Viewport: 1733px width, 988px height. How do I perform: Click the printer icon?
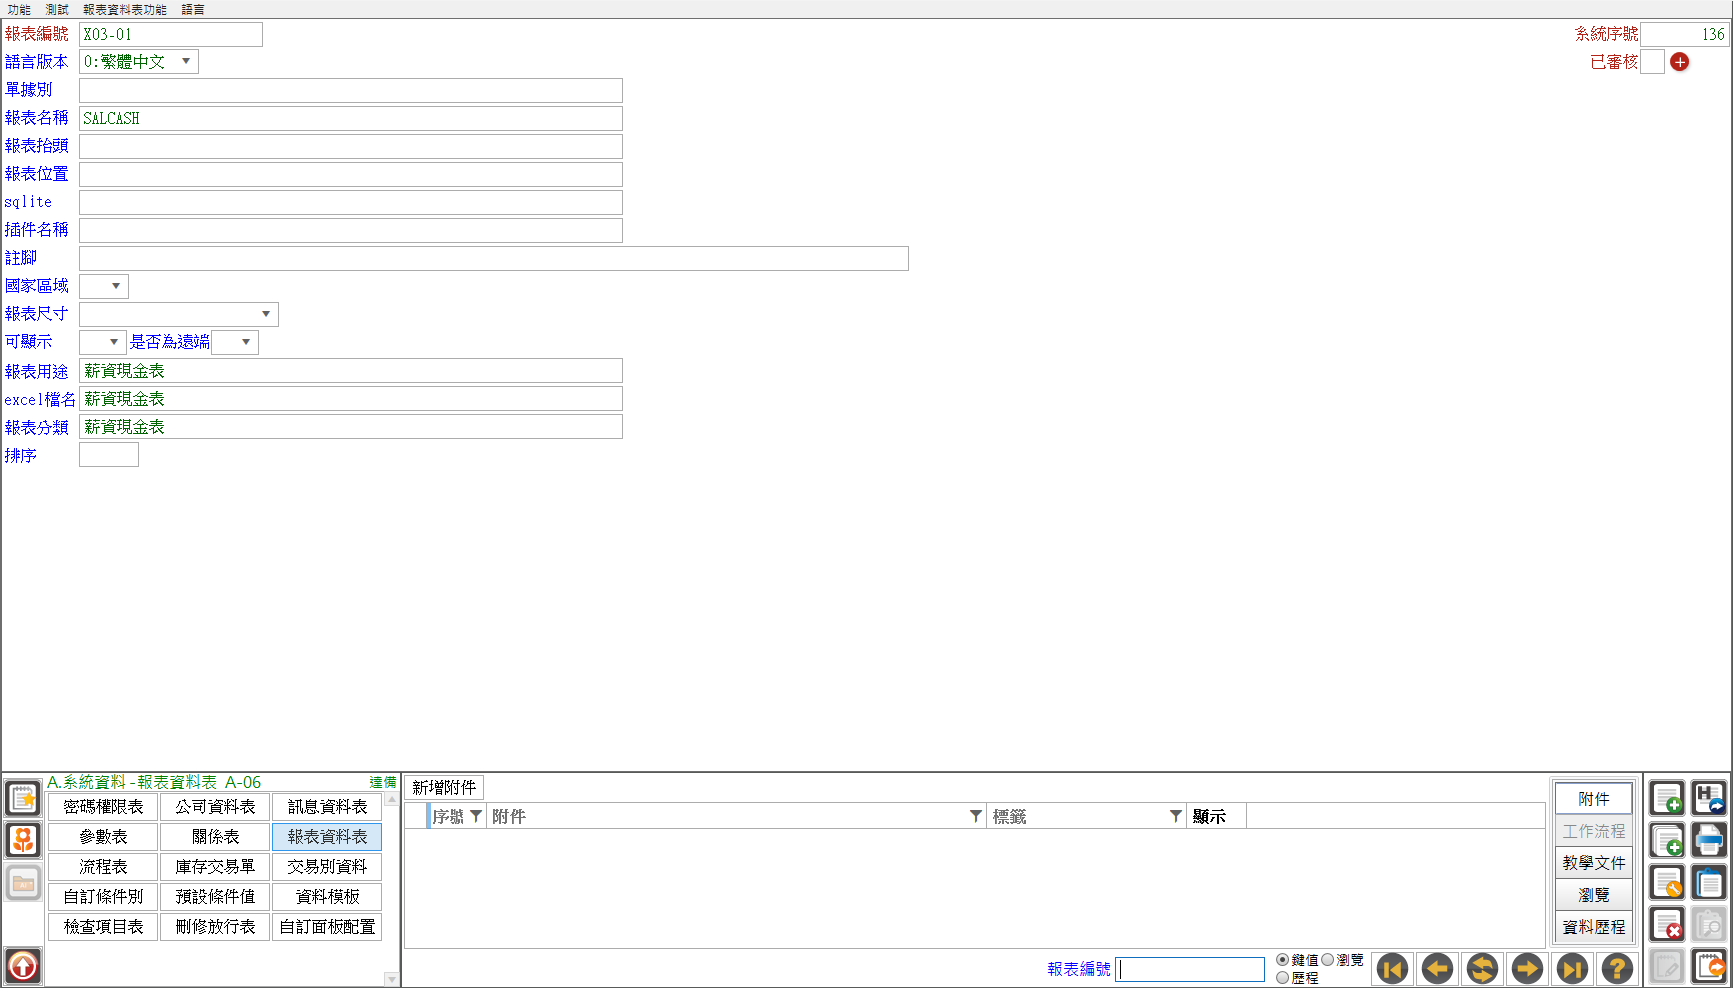pos(1709,841)
